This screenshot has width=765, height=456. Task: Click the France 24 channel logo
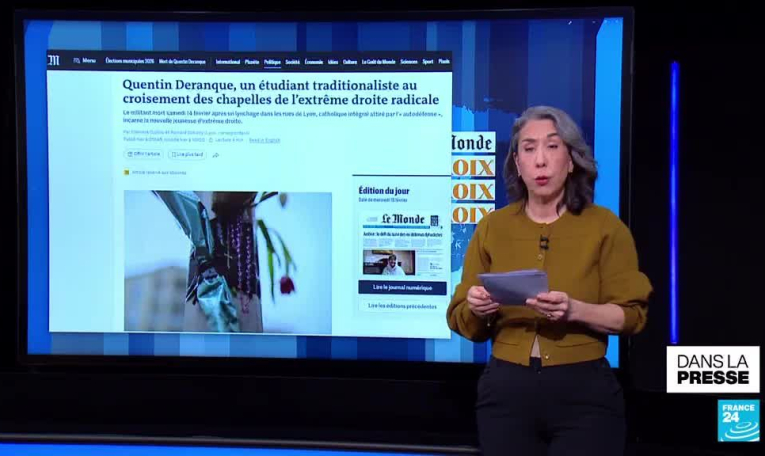click(738, 420)
